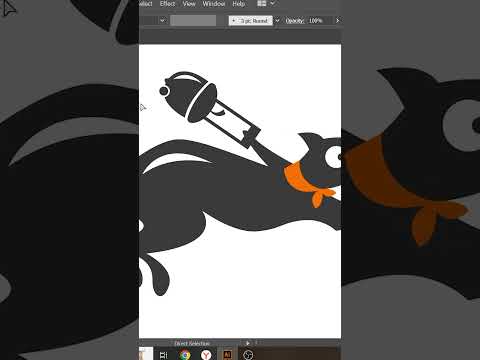Open dropdown arrow left of gray profile field
Image resolution: width=480 pixels, height=360 pixels.
162,21
